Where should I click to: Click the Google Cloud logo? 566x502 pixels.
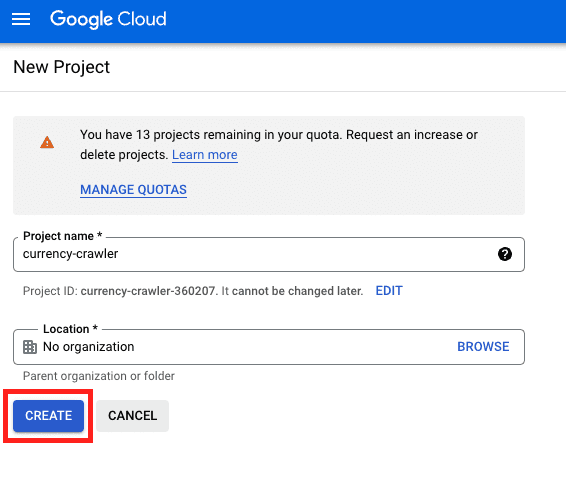coord(108,19)
